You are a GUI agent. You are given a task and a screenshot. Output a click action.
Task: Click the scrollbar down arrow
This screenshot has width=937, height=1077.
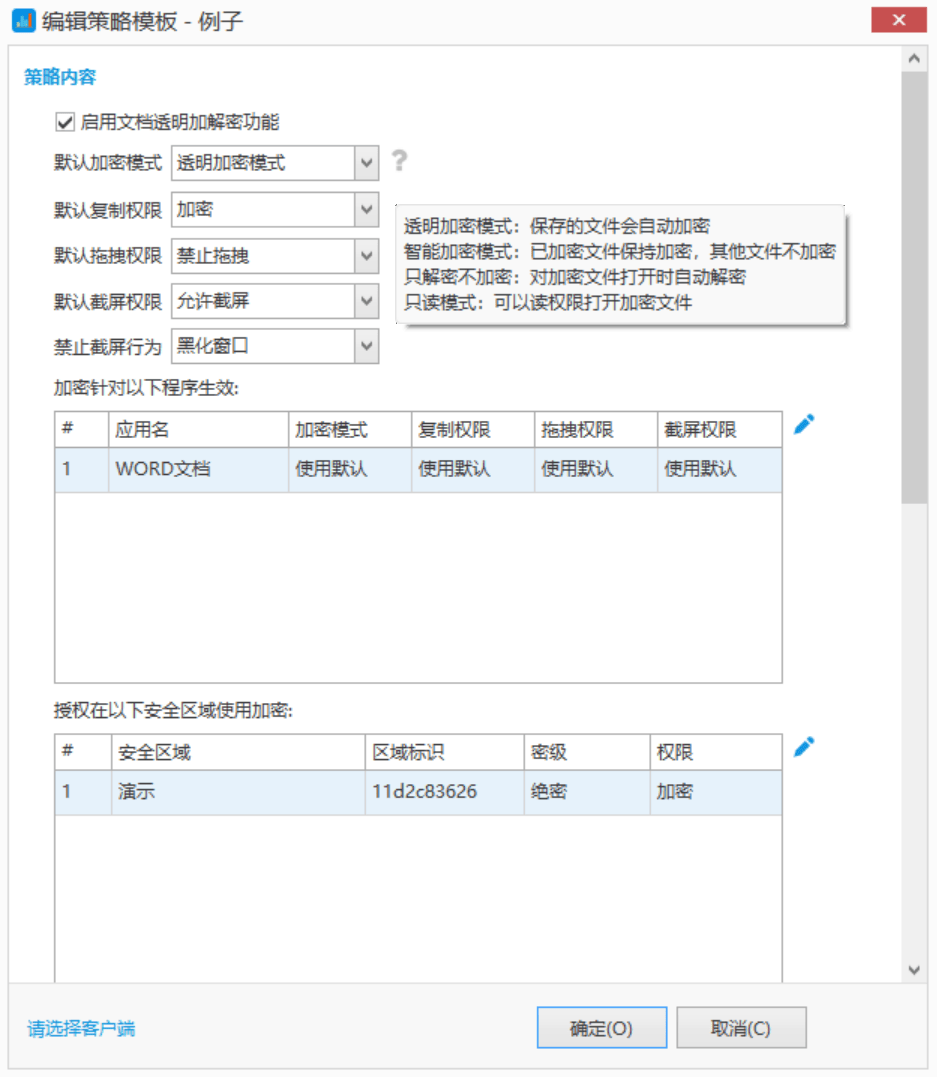click(x=913, y=969)
